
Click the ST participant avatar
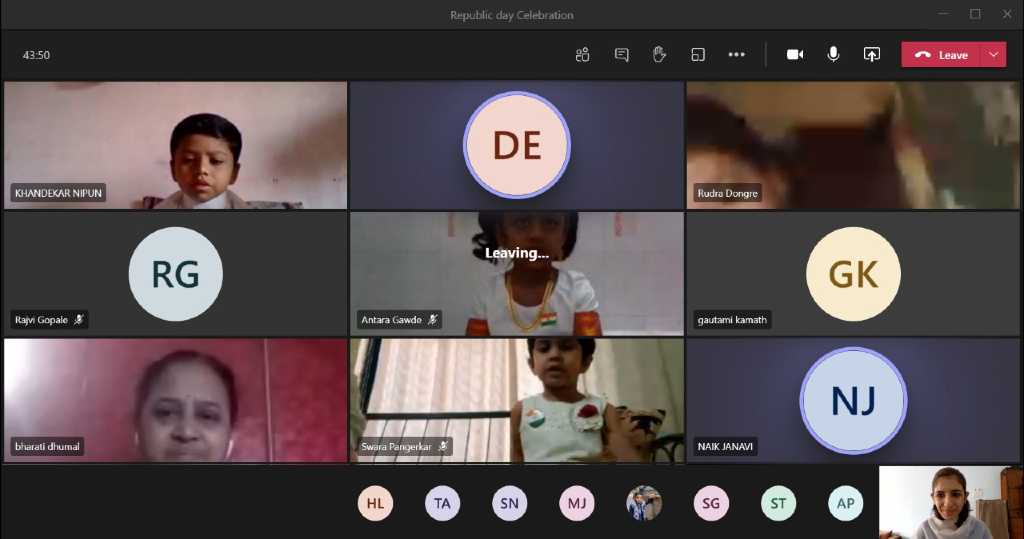778,503
